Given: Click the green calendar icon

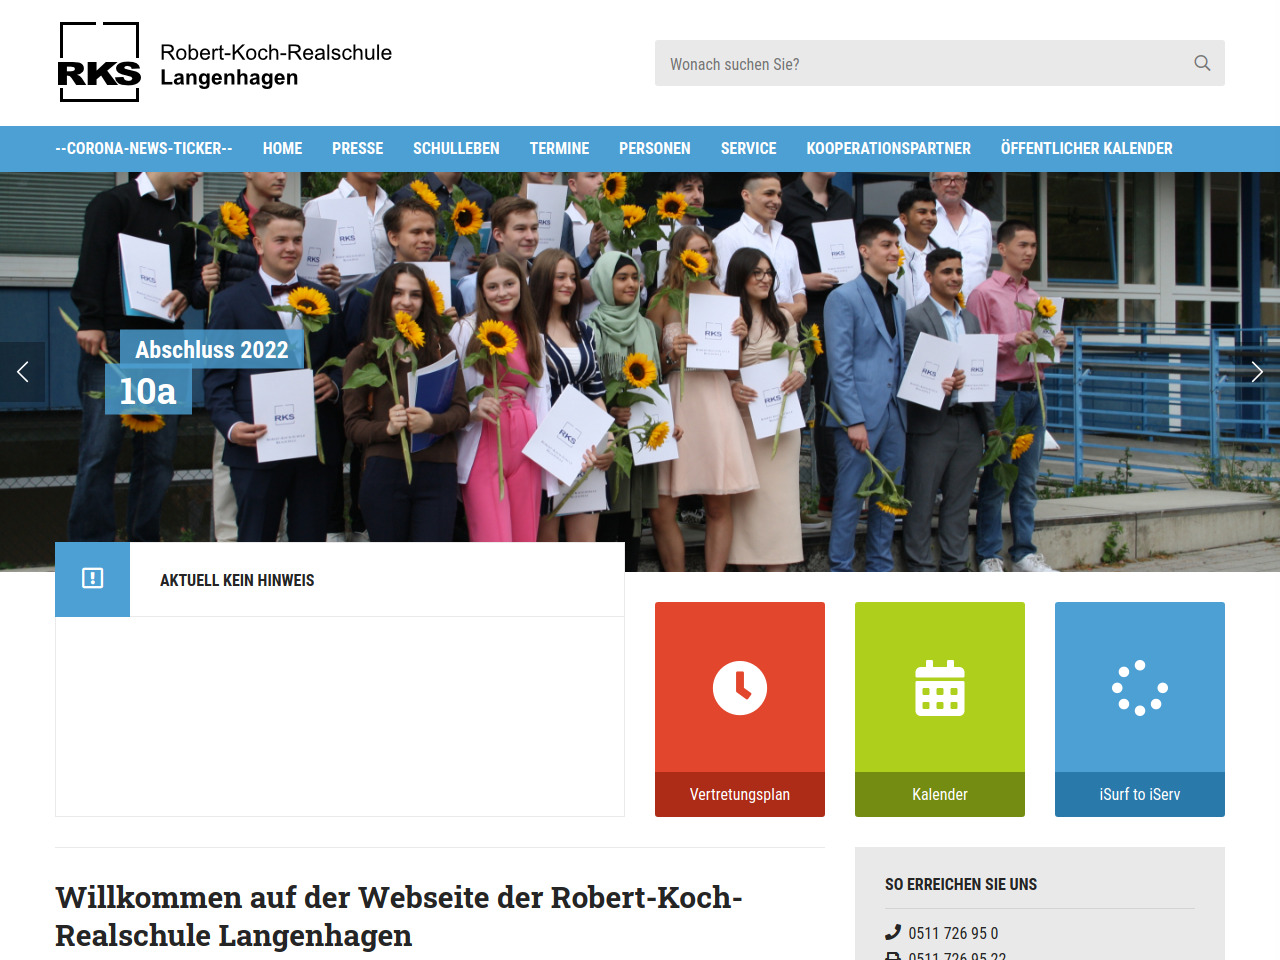Looking at the screenshot, I should (x=940, y=688).
